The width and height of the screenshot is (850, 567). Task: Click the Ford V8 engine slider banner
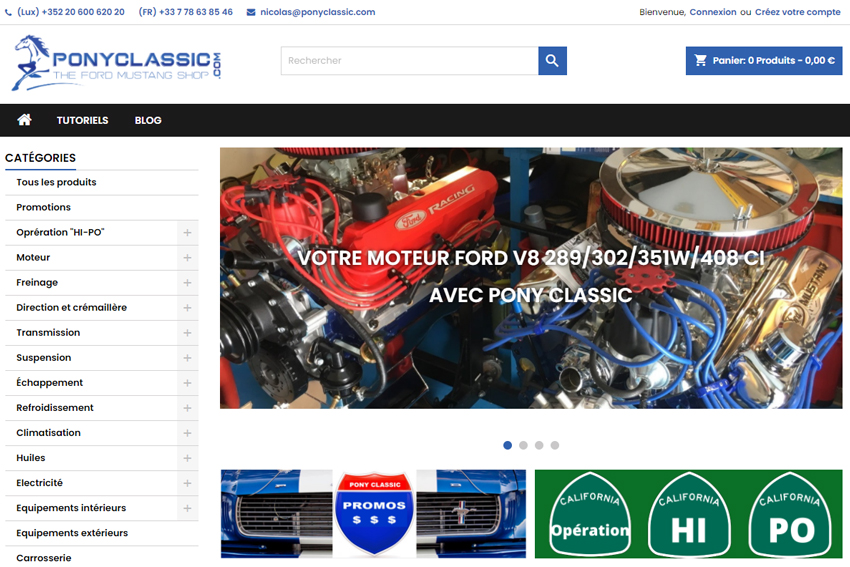(531, 278)
